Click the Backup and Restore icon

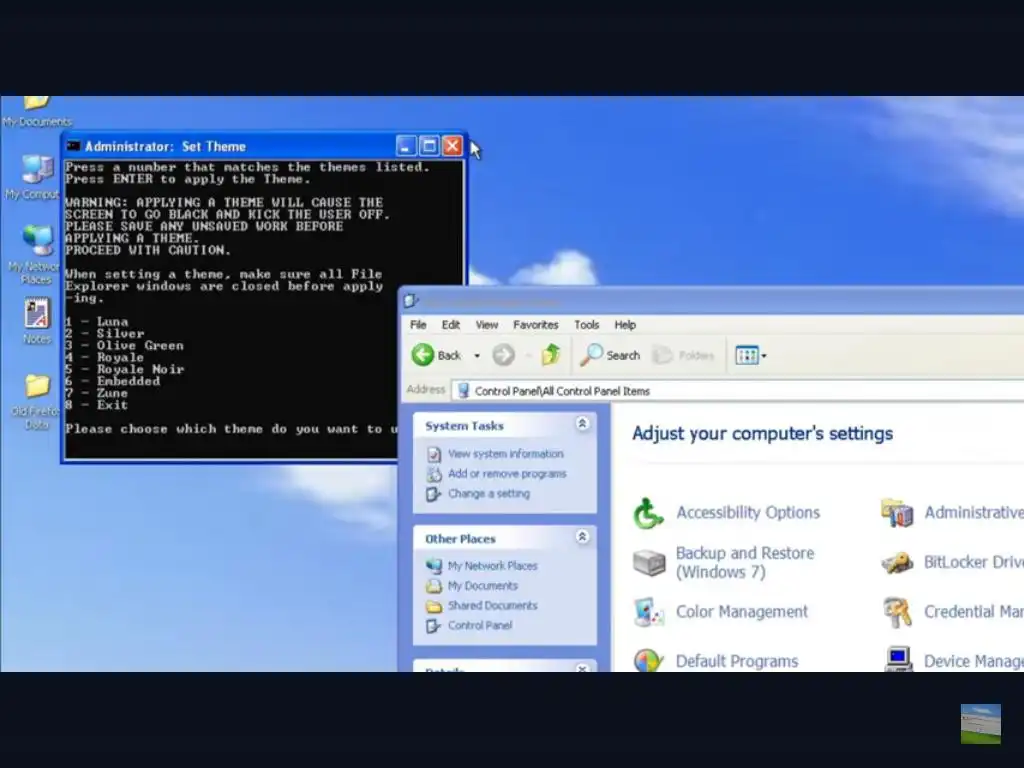tap(649, 562)
